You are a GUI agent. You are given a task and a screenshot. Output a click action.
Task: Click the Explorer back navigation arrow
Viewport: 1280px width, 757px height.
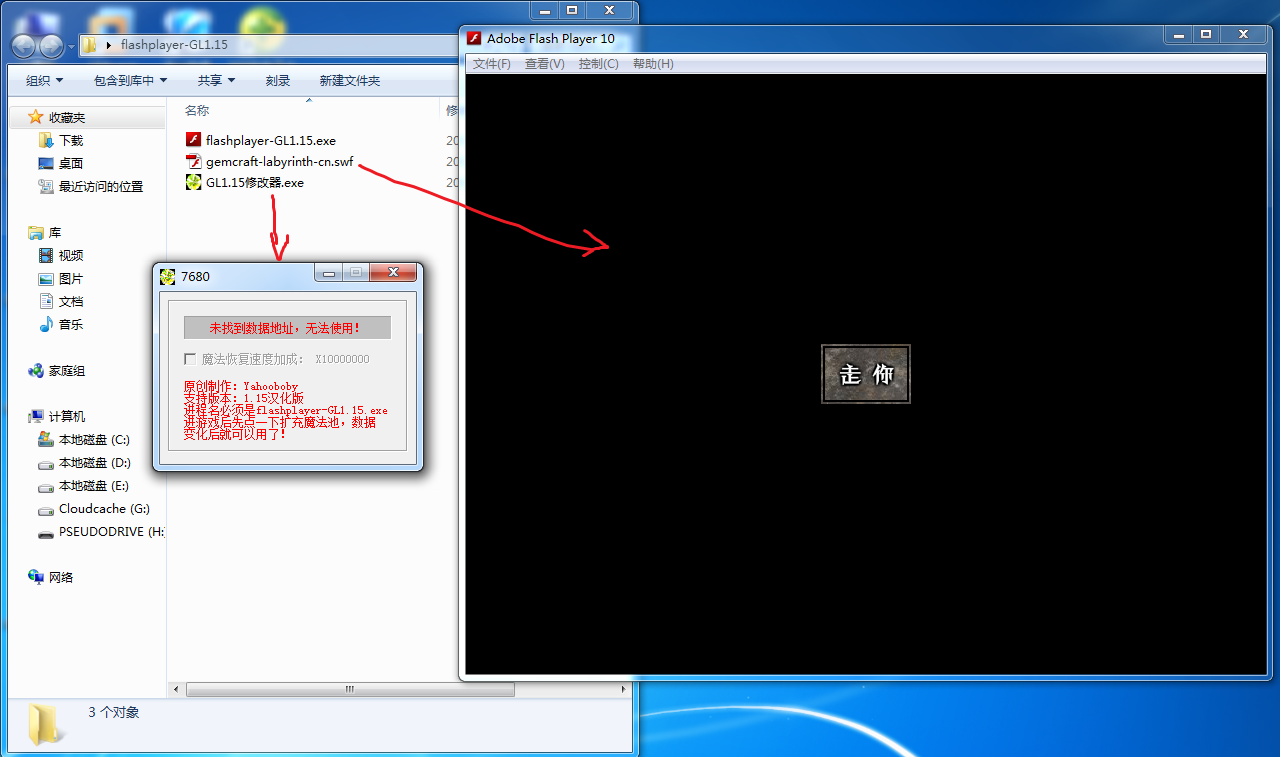coord(24,45)
